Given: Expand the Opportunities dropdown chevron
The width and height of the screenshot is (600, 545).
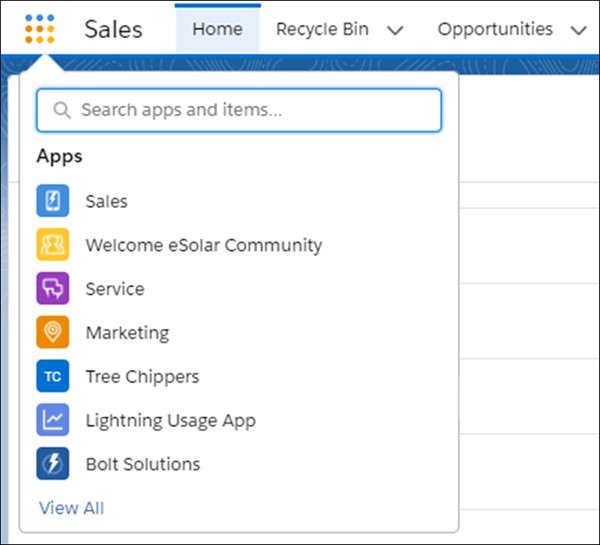Looking at the screenshot, I should (x=579, y=30).
